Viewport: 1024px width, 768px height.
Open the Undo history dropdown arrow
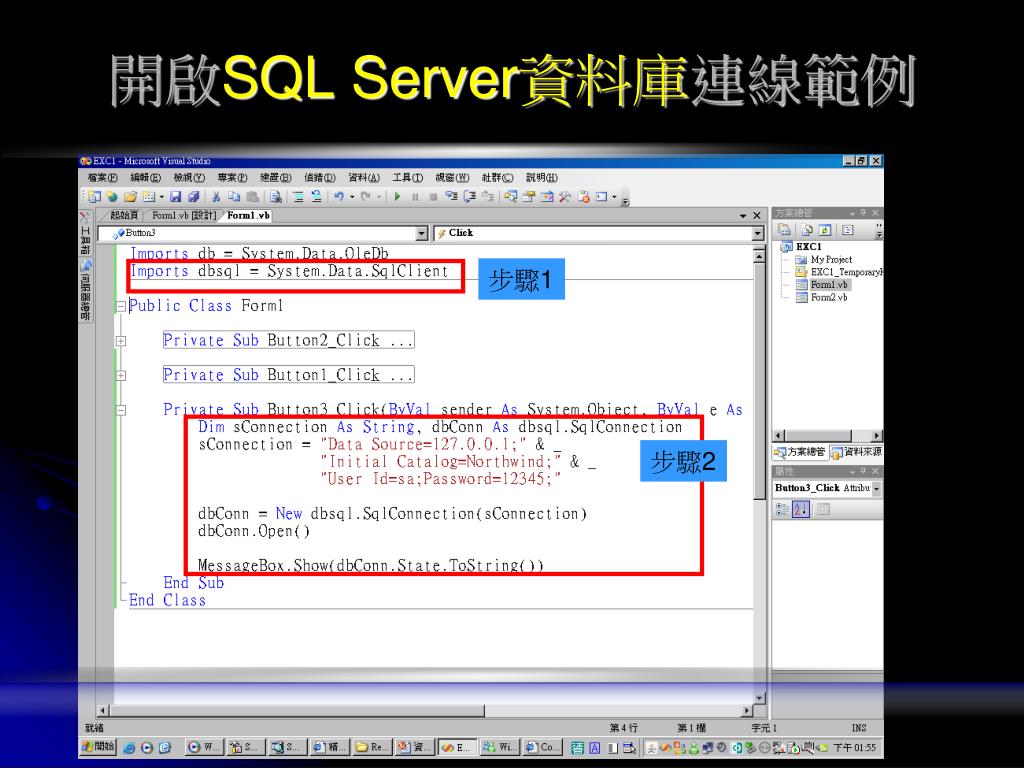click(352, 197)
